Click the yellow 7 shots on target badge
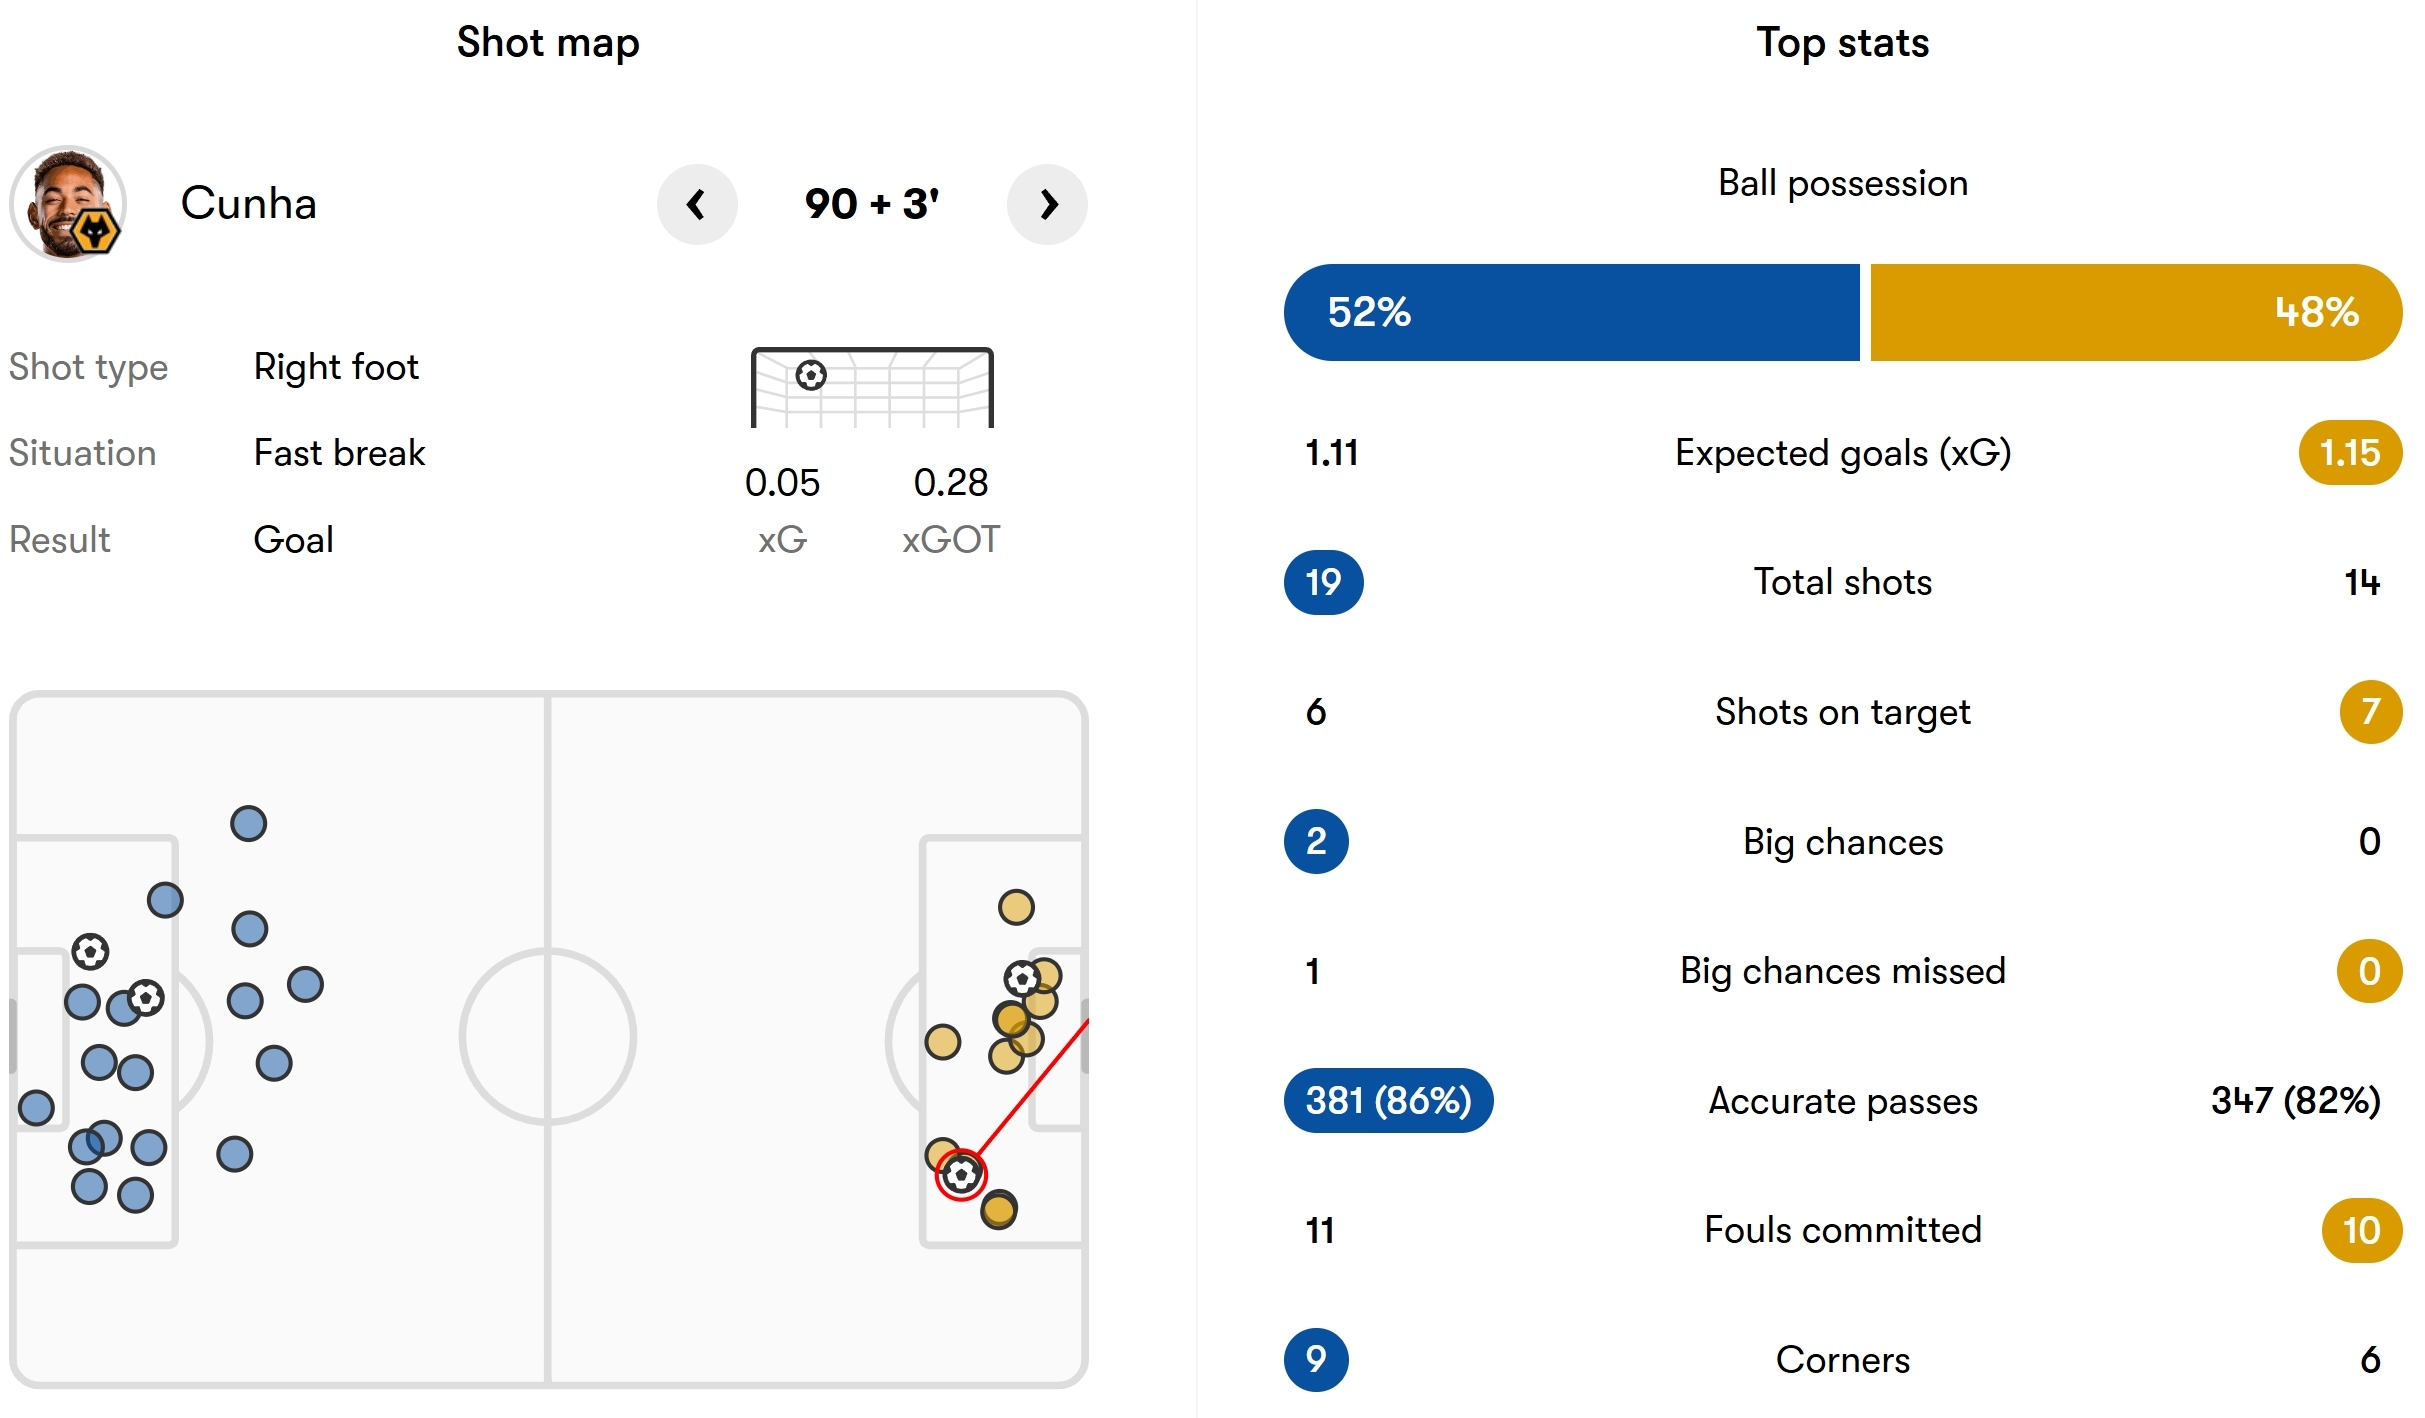Screen dimensions: 2425x1418 click(x=2370, y=712)
